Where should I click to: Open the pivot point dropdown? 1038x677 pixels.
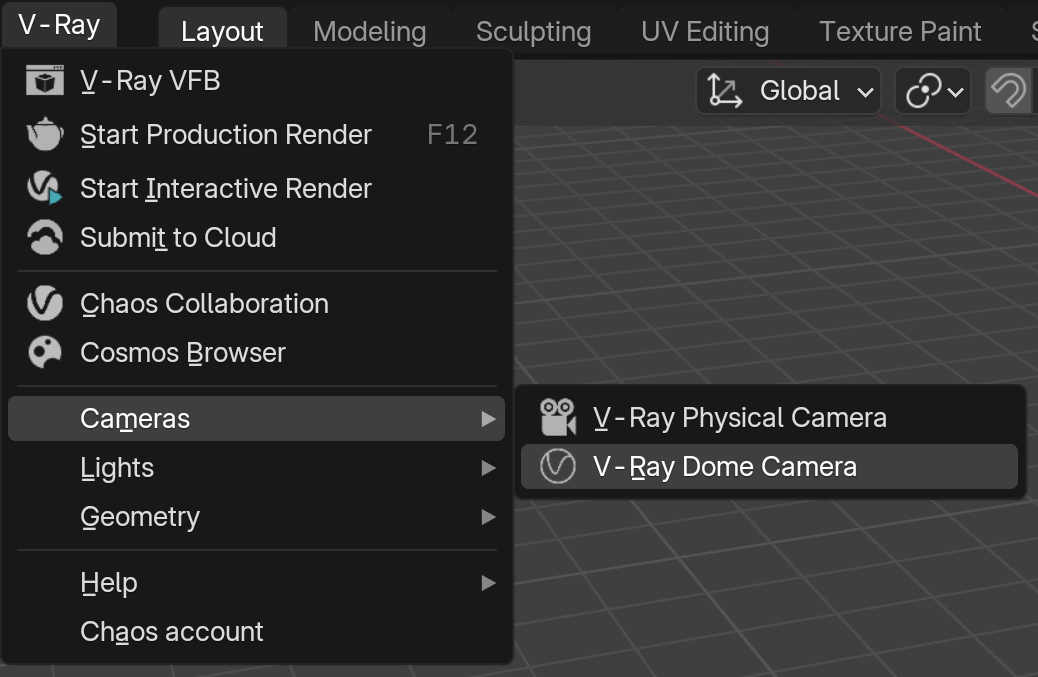(x=933, y=91)
